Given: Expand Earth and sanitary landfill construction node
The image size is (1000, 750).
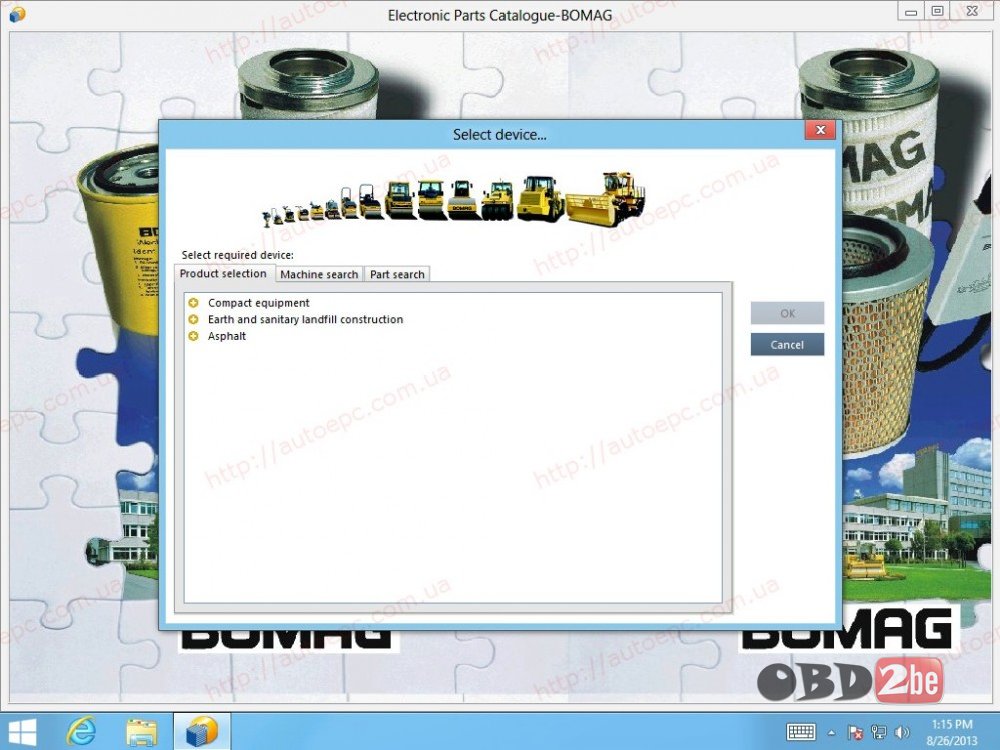Looking at the screenshot, I should (193, 320).
